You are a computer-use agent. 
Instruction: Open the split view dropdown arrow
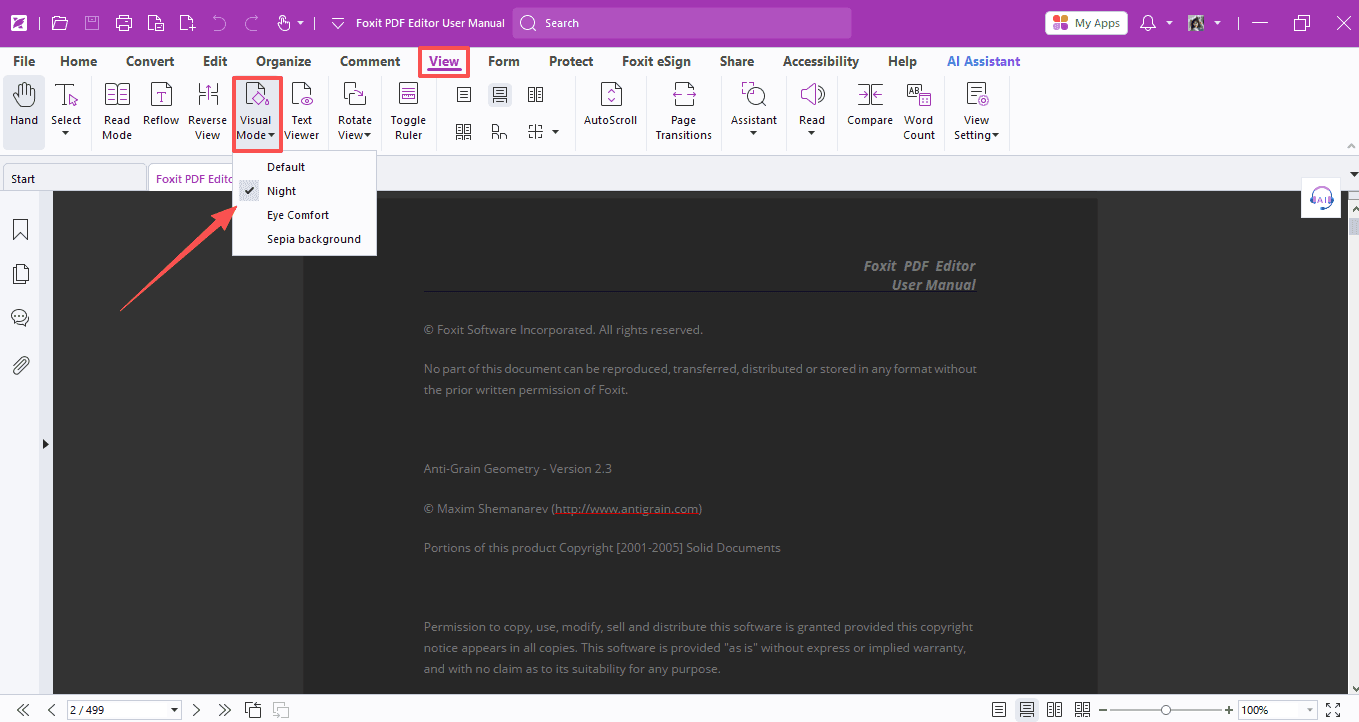pyautogui.click(x=555, y=131)
